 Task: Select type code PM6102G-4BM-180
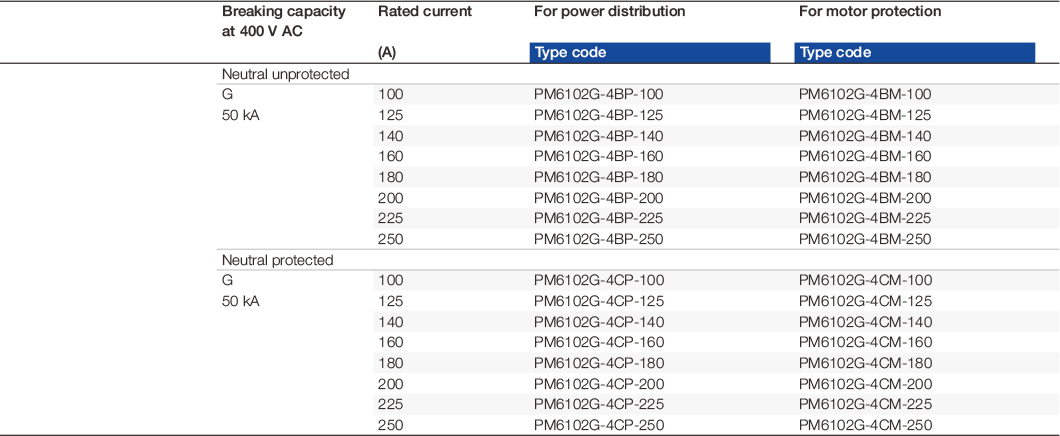864,177
